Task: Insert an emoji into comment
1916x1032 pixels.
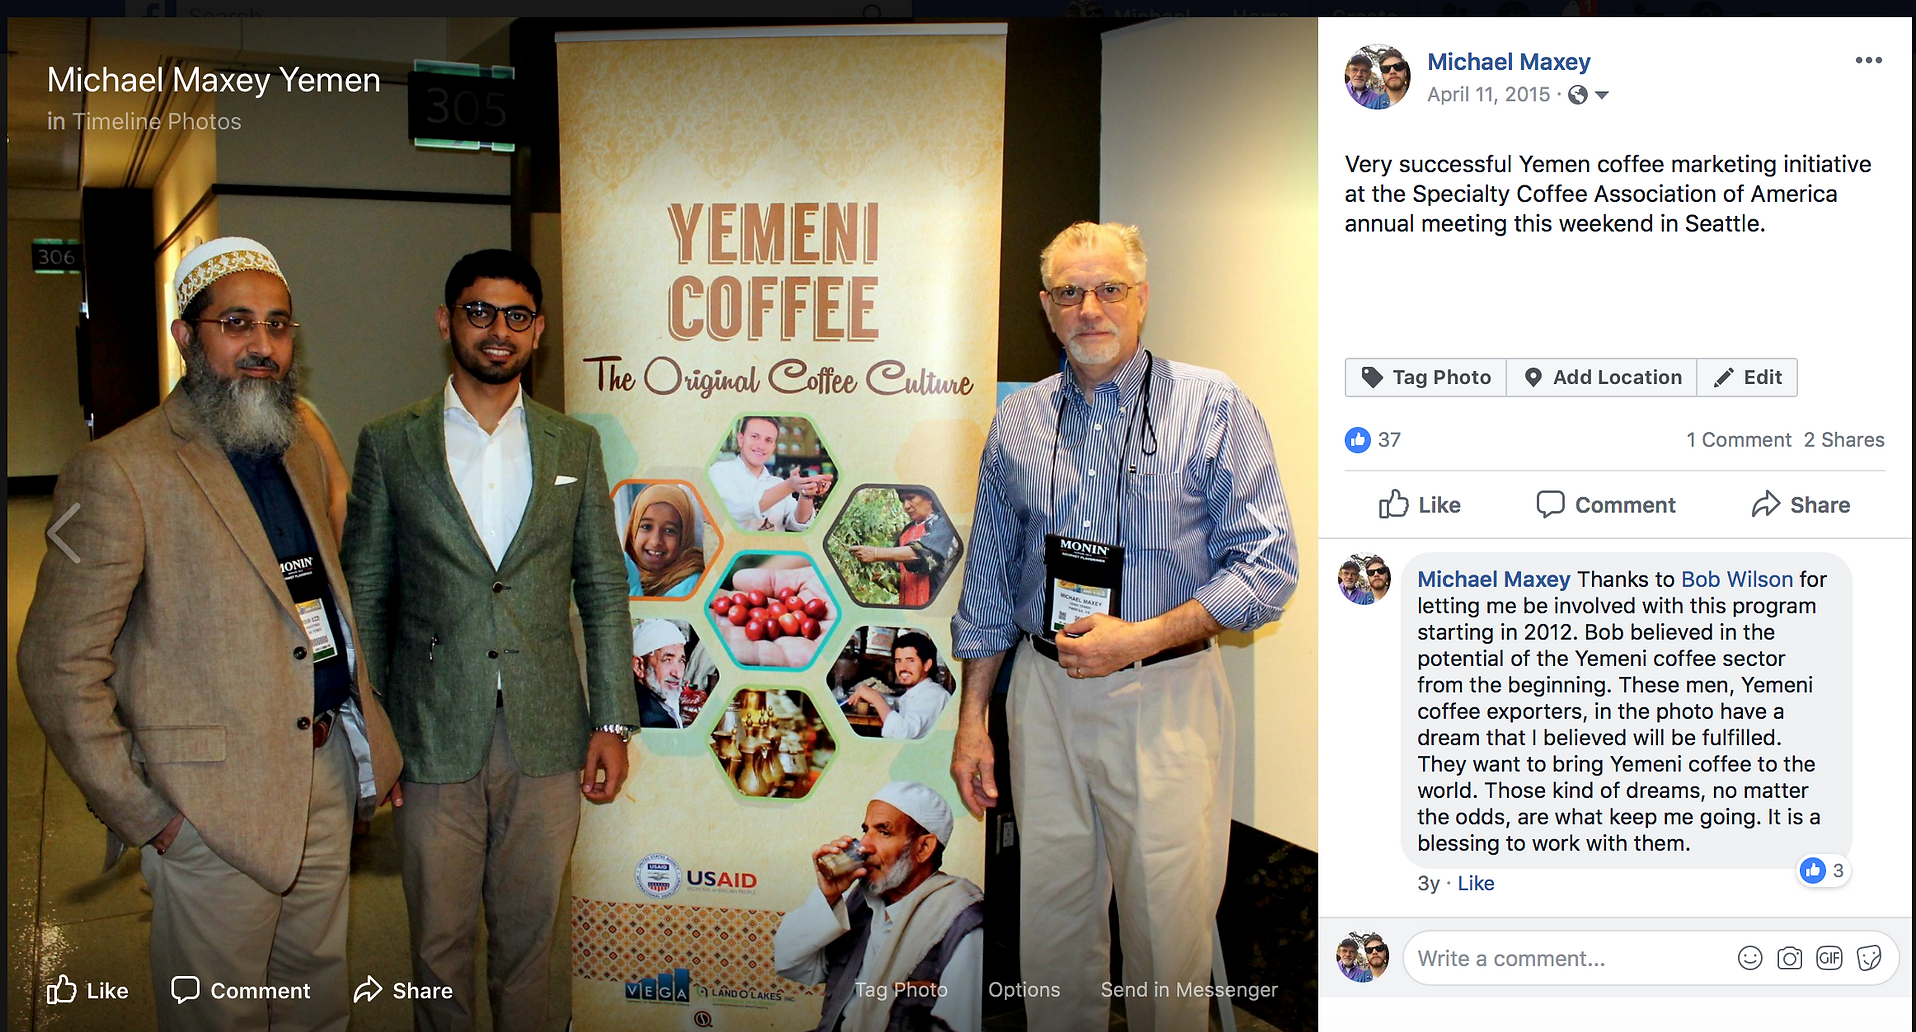Action: click(1750, 958)
